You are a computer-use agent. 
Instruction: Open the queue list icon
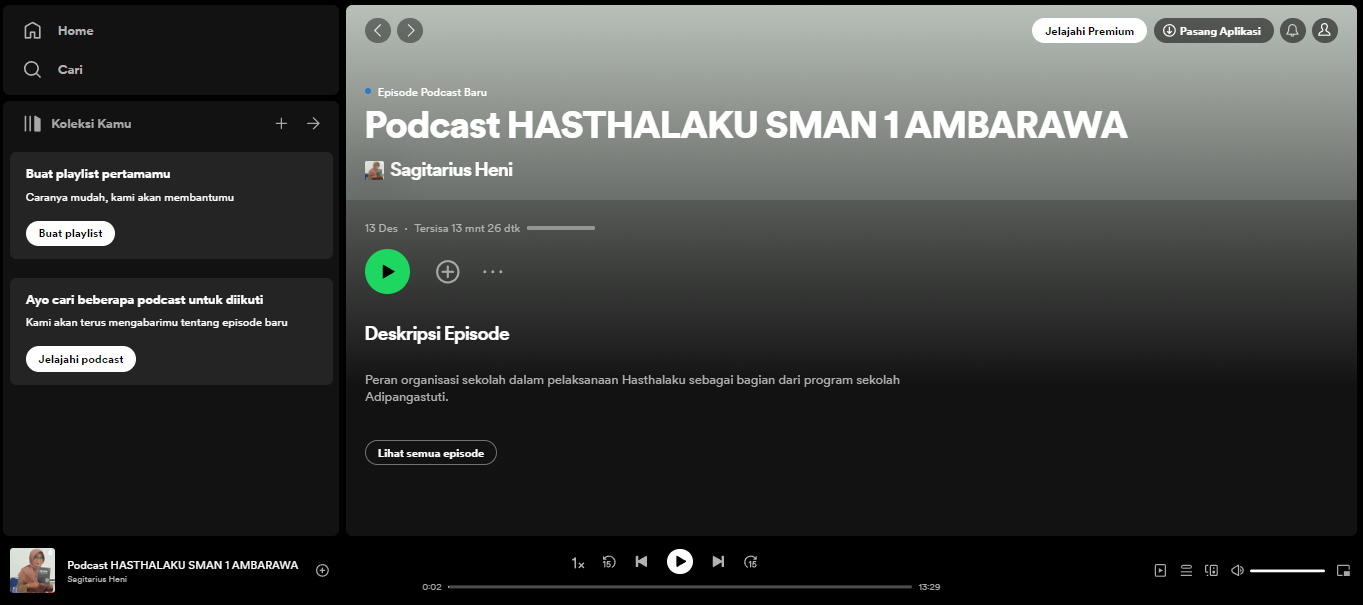tap(1186, 570)
